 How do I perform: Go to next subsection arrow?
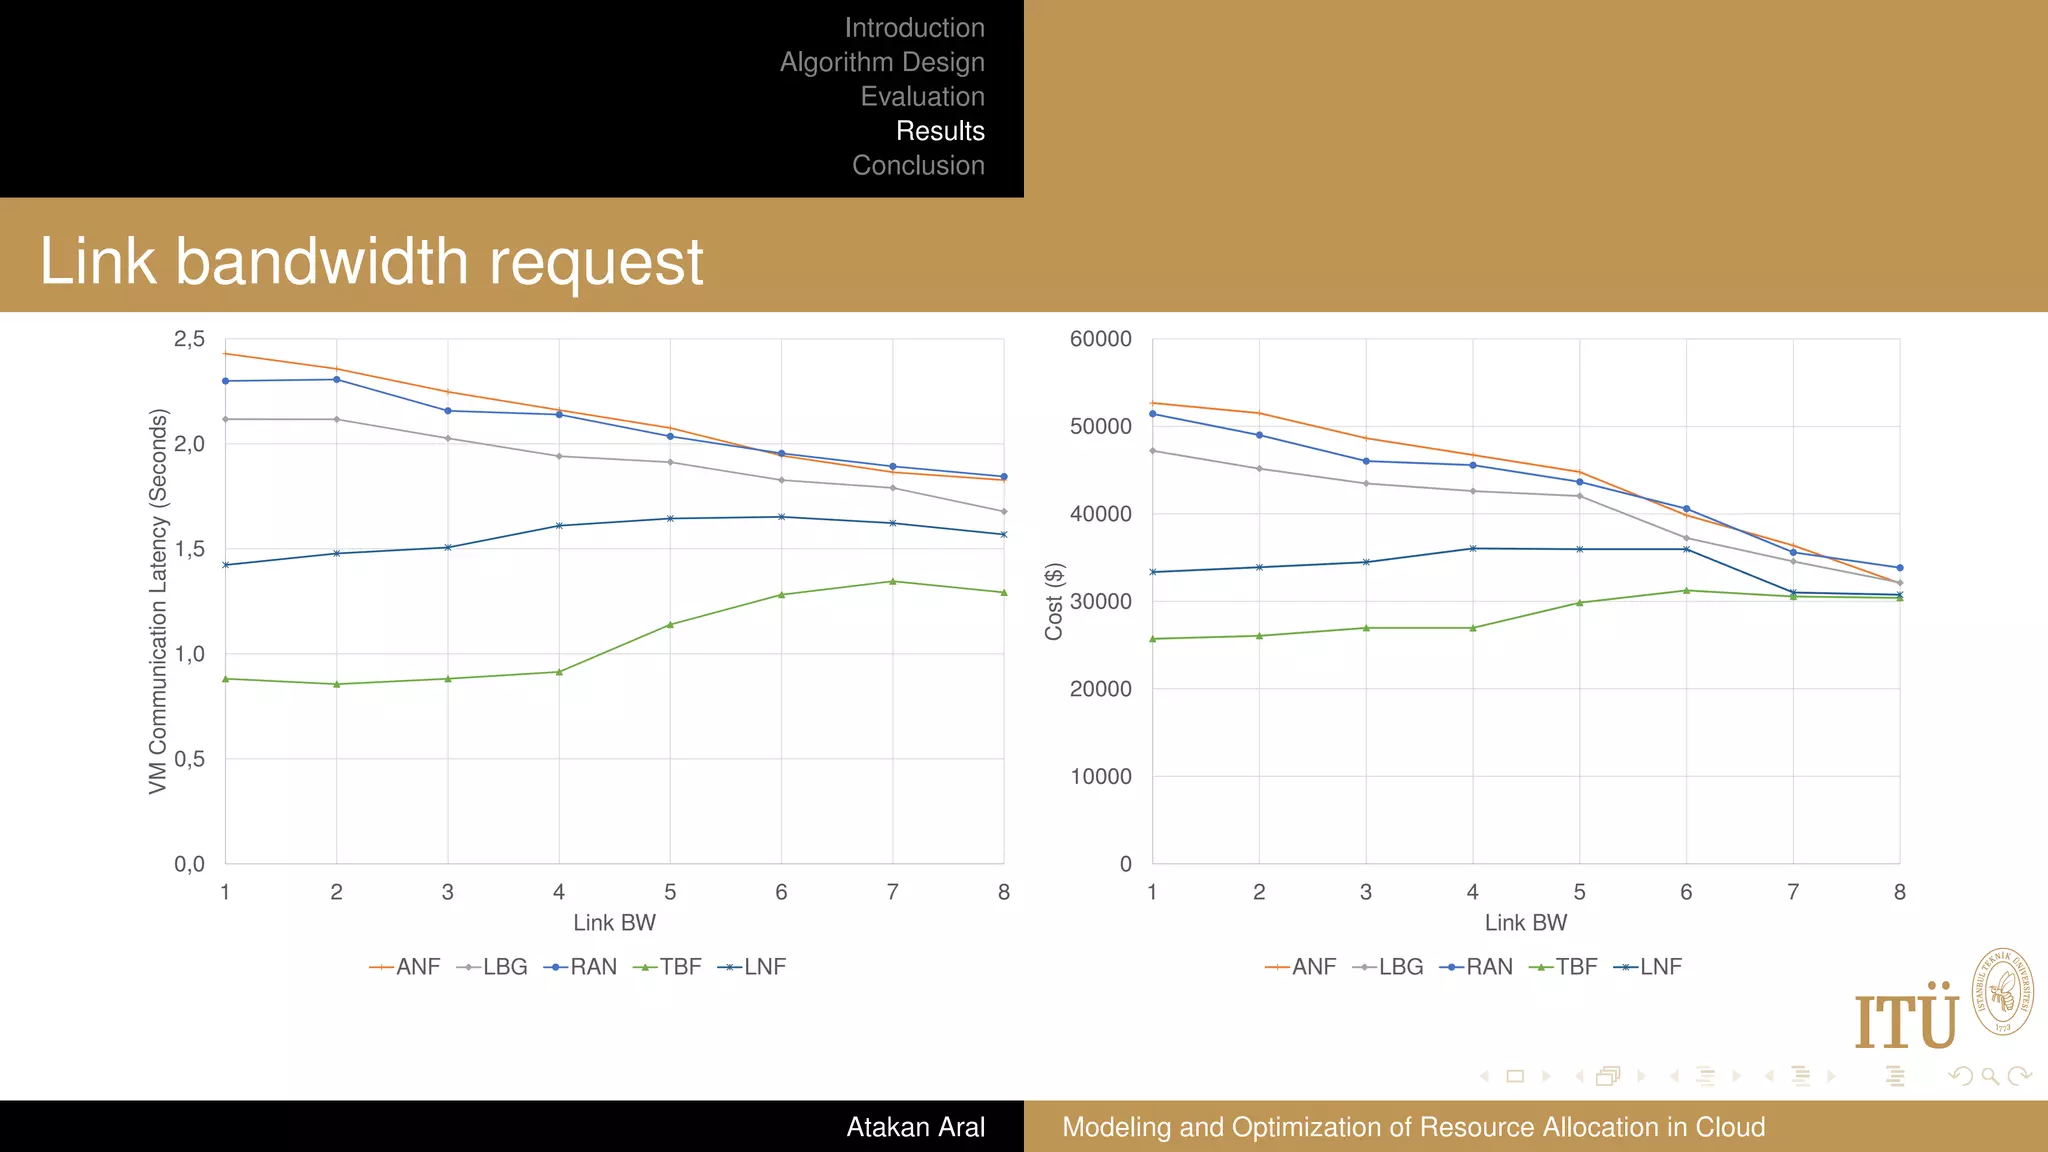coord(1737,1076)
